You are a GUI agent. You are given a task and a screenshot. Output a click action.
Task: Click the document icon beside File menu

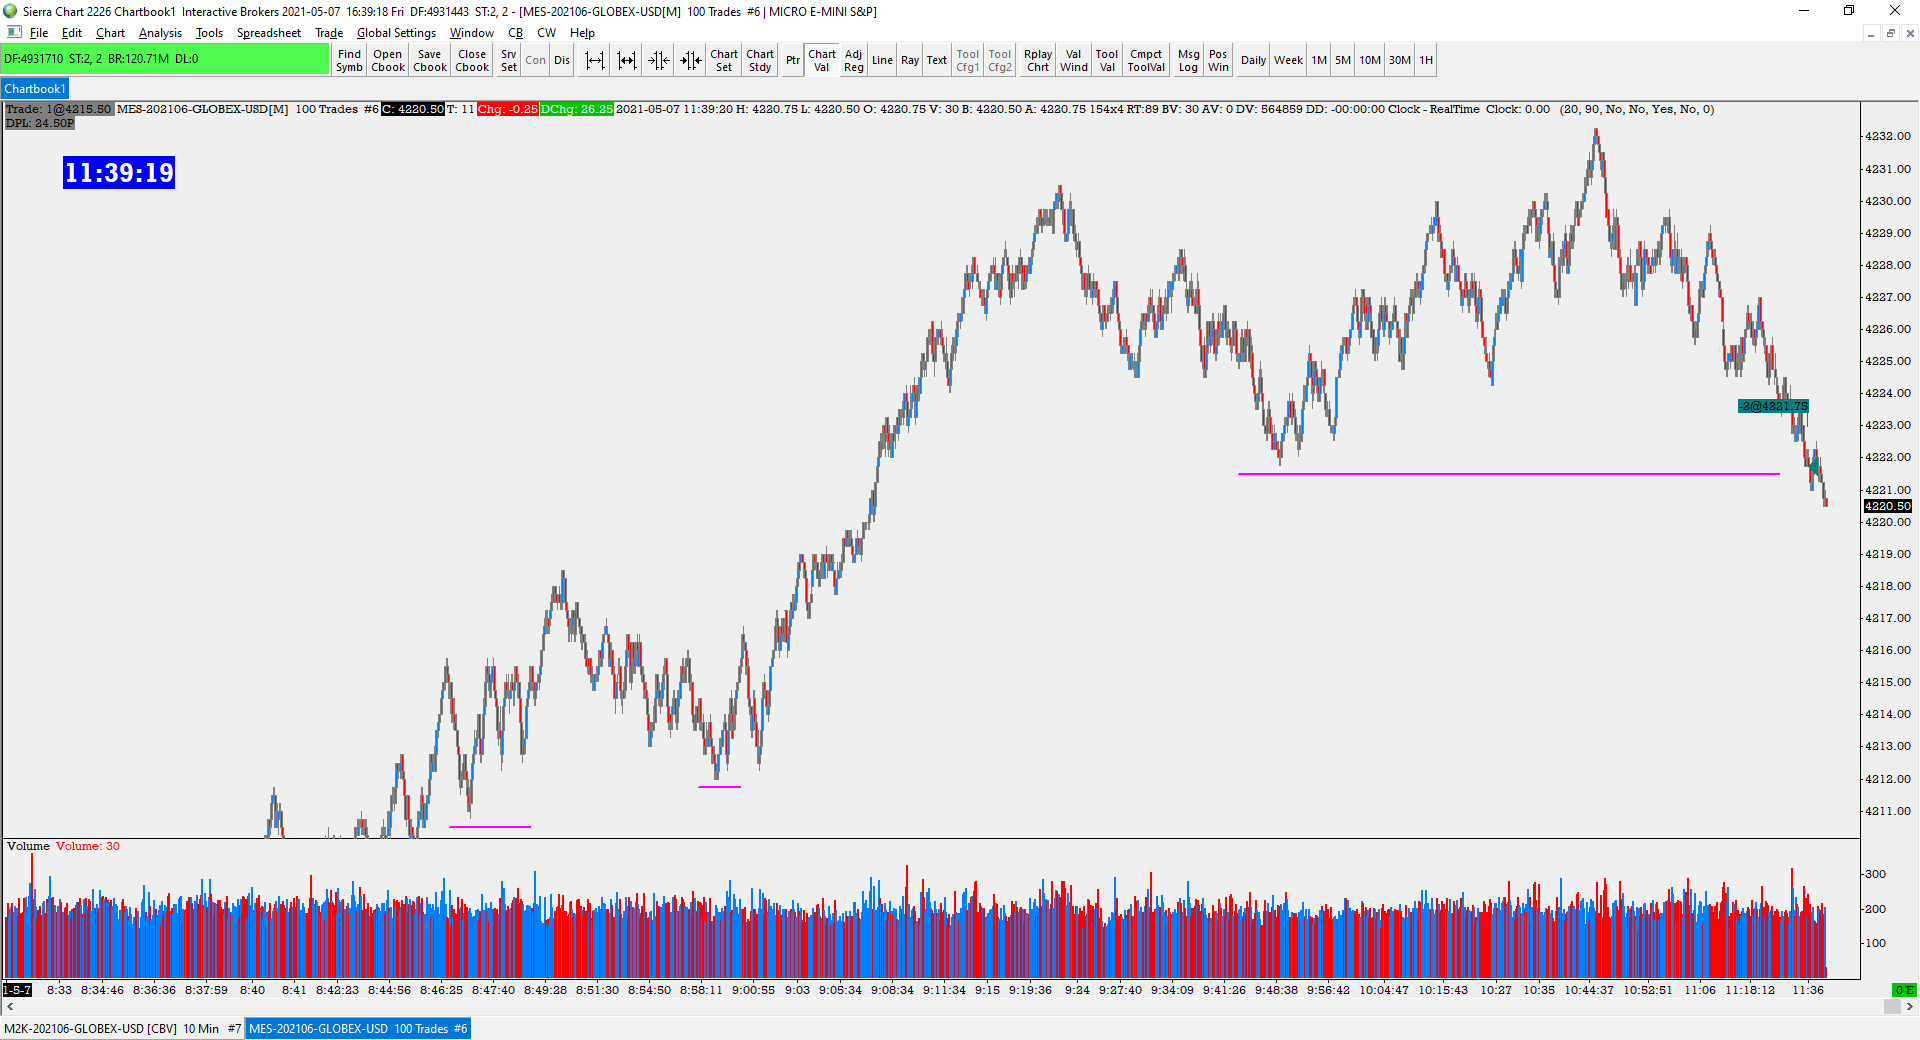[x=14, y=33]
